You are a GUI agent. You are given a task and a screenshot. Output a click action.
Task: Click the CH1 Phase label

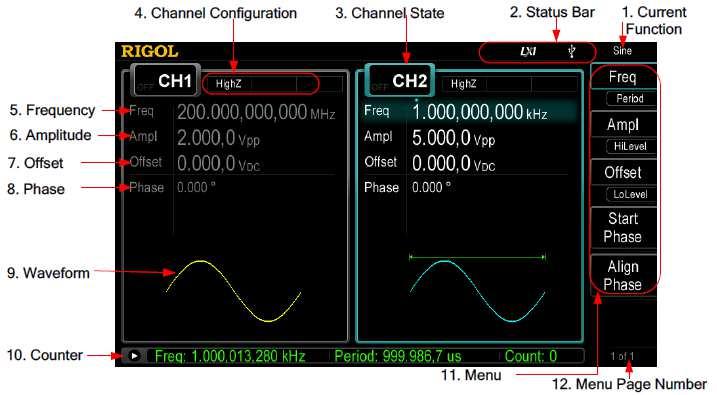146,187
